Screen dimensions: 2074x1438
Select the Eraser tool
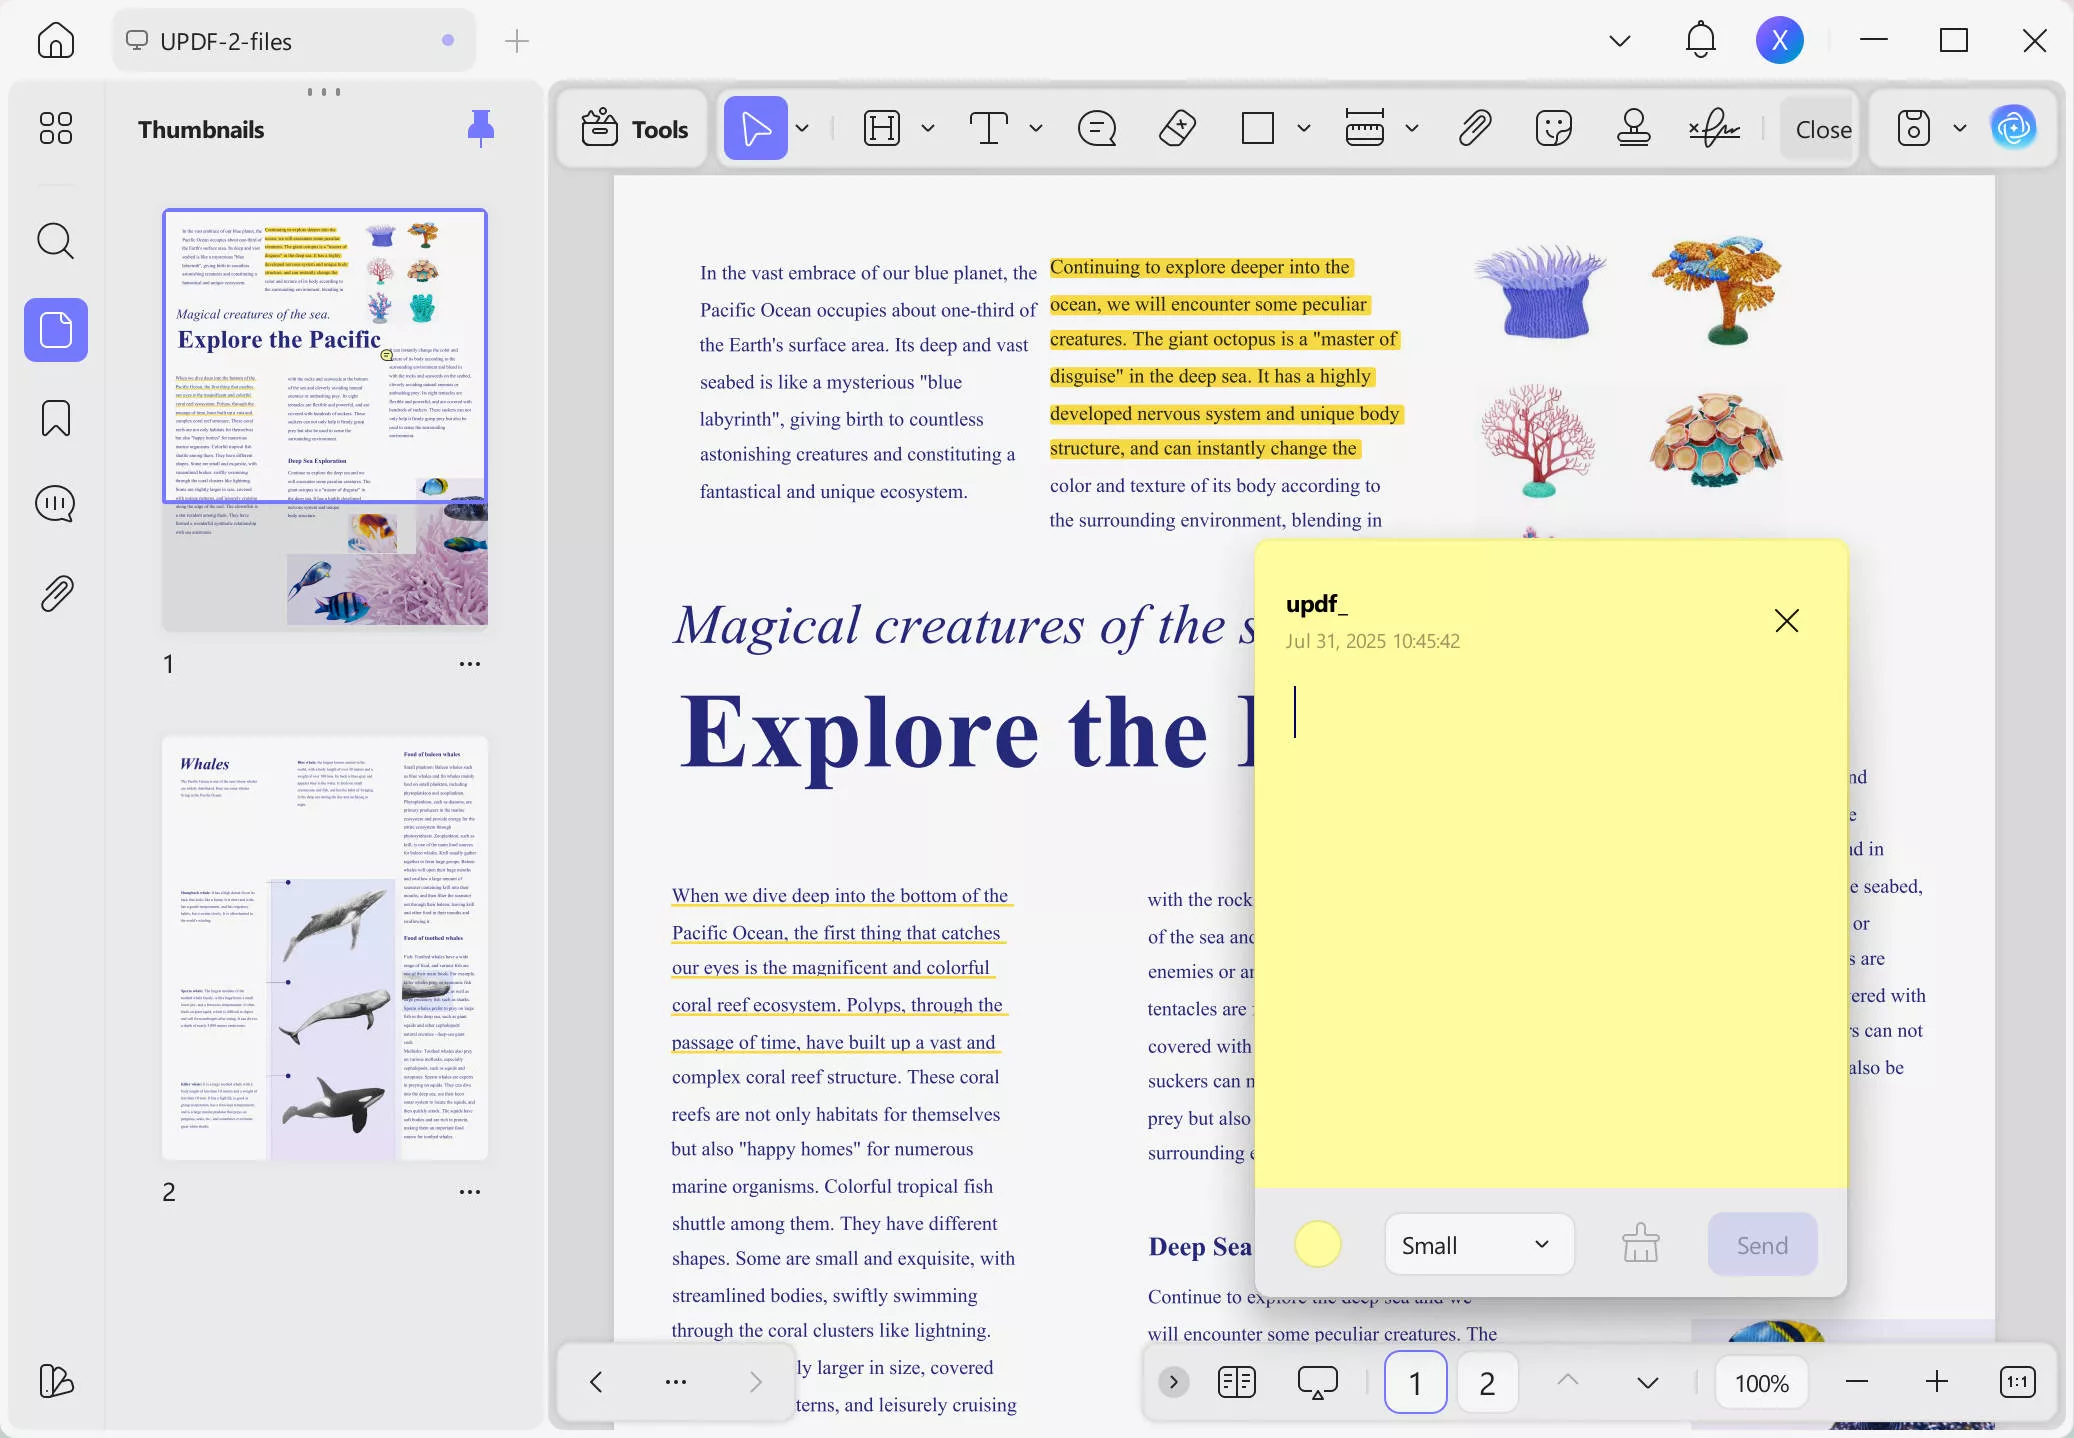[1176, 128]
